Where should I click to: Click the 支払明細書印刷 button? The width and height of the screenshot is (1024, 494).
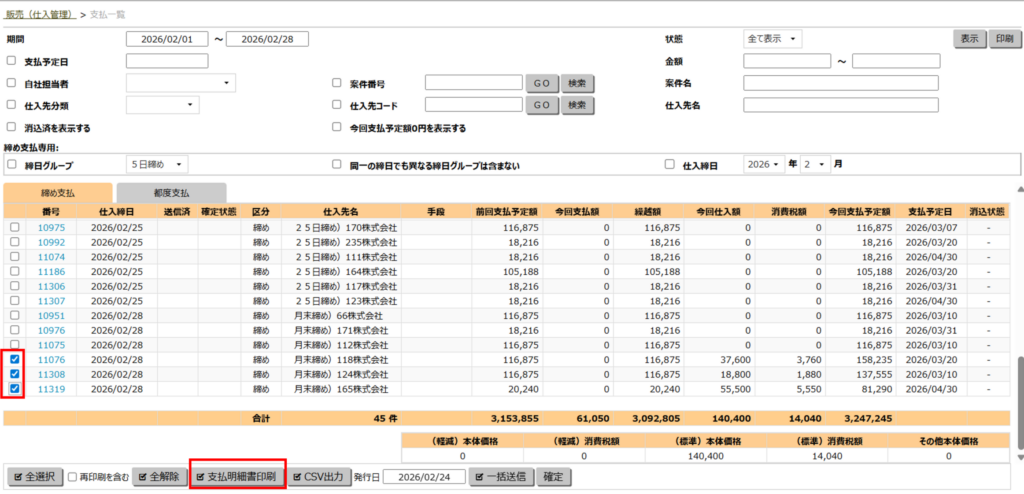pyautogui.click(x=238, y=477)
